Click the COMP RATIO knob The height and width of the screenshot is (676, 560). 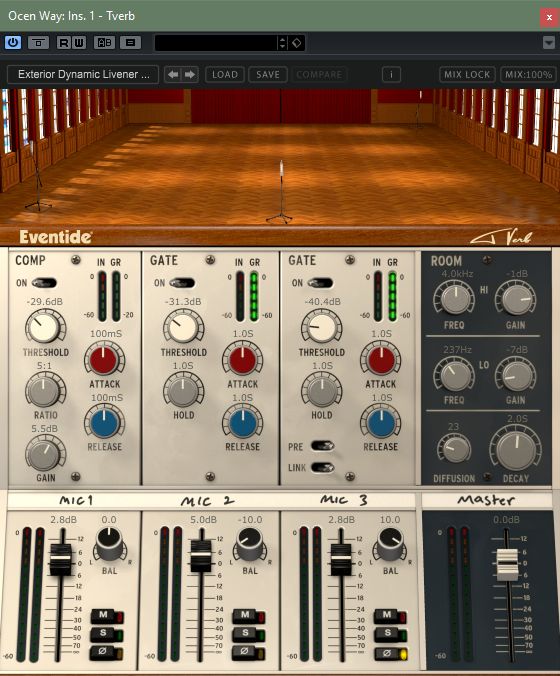click(45, 391)
